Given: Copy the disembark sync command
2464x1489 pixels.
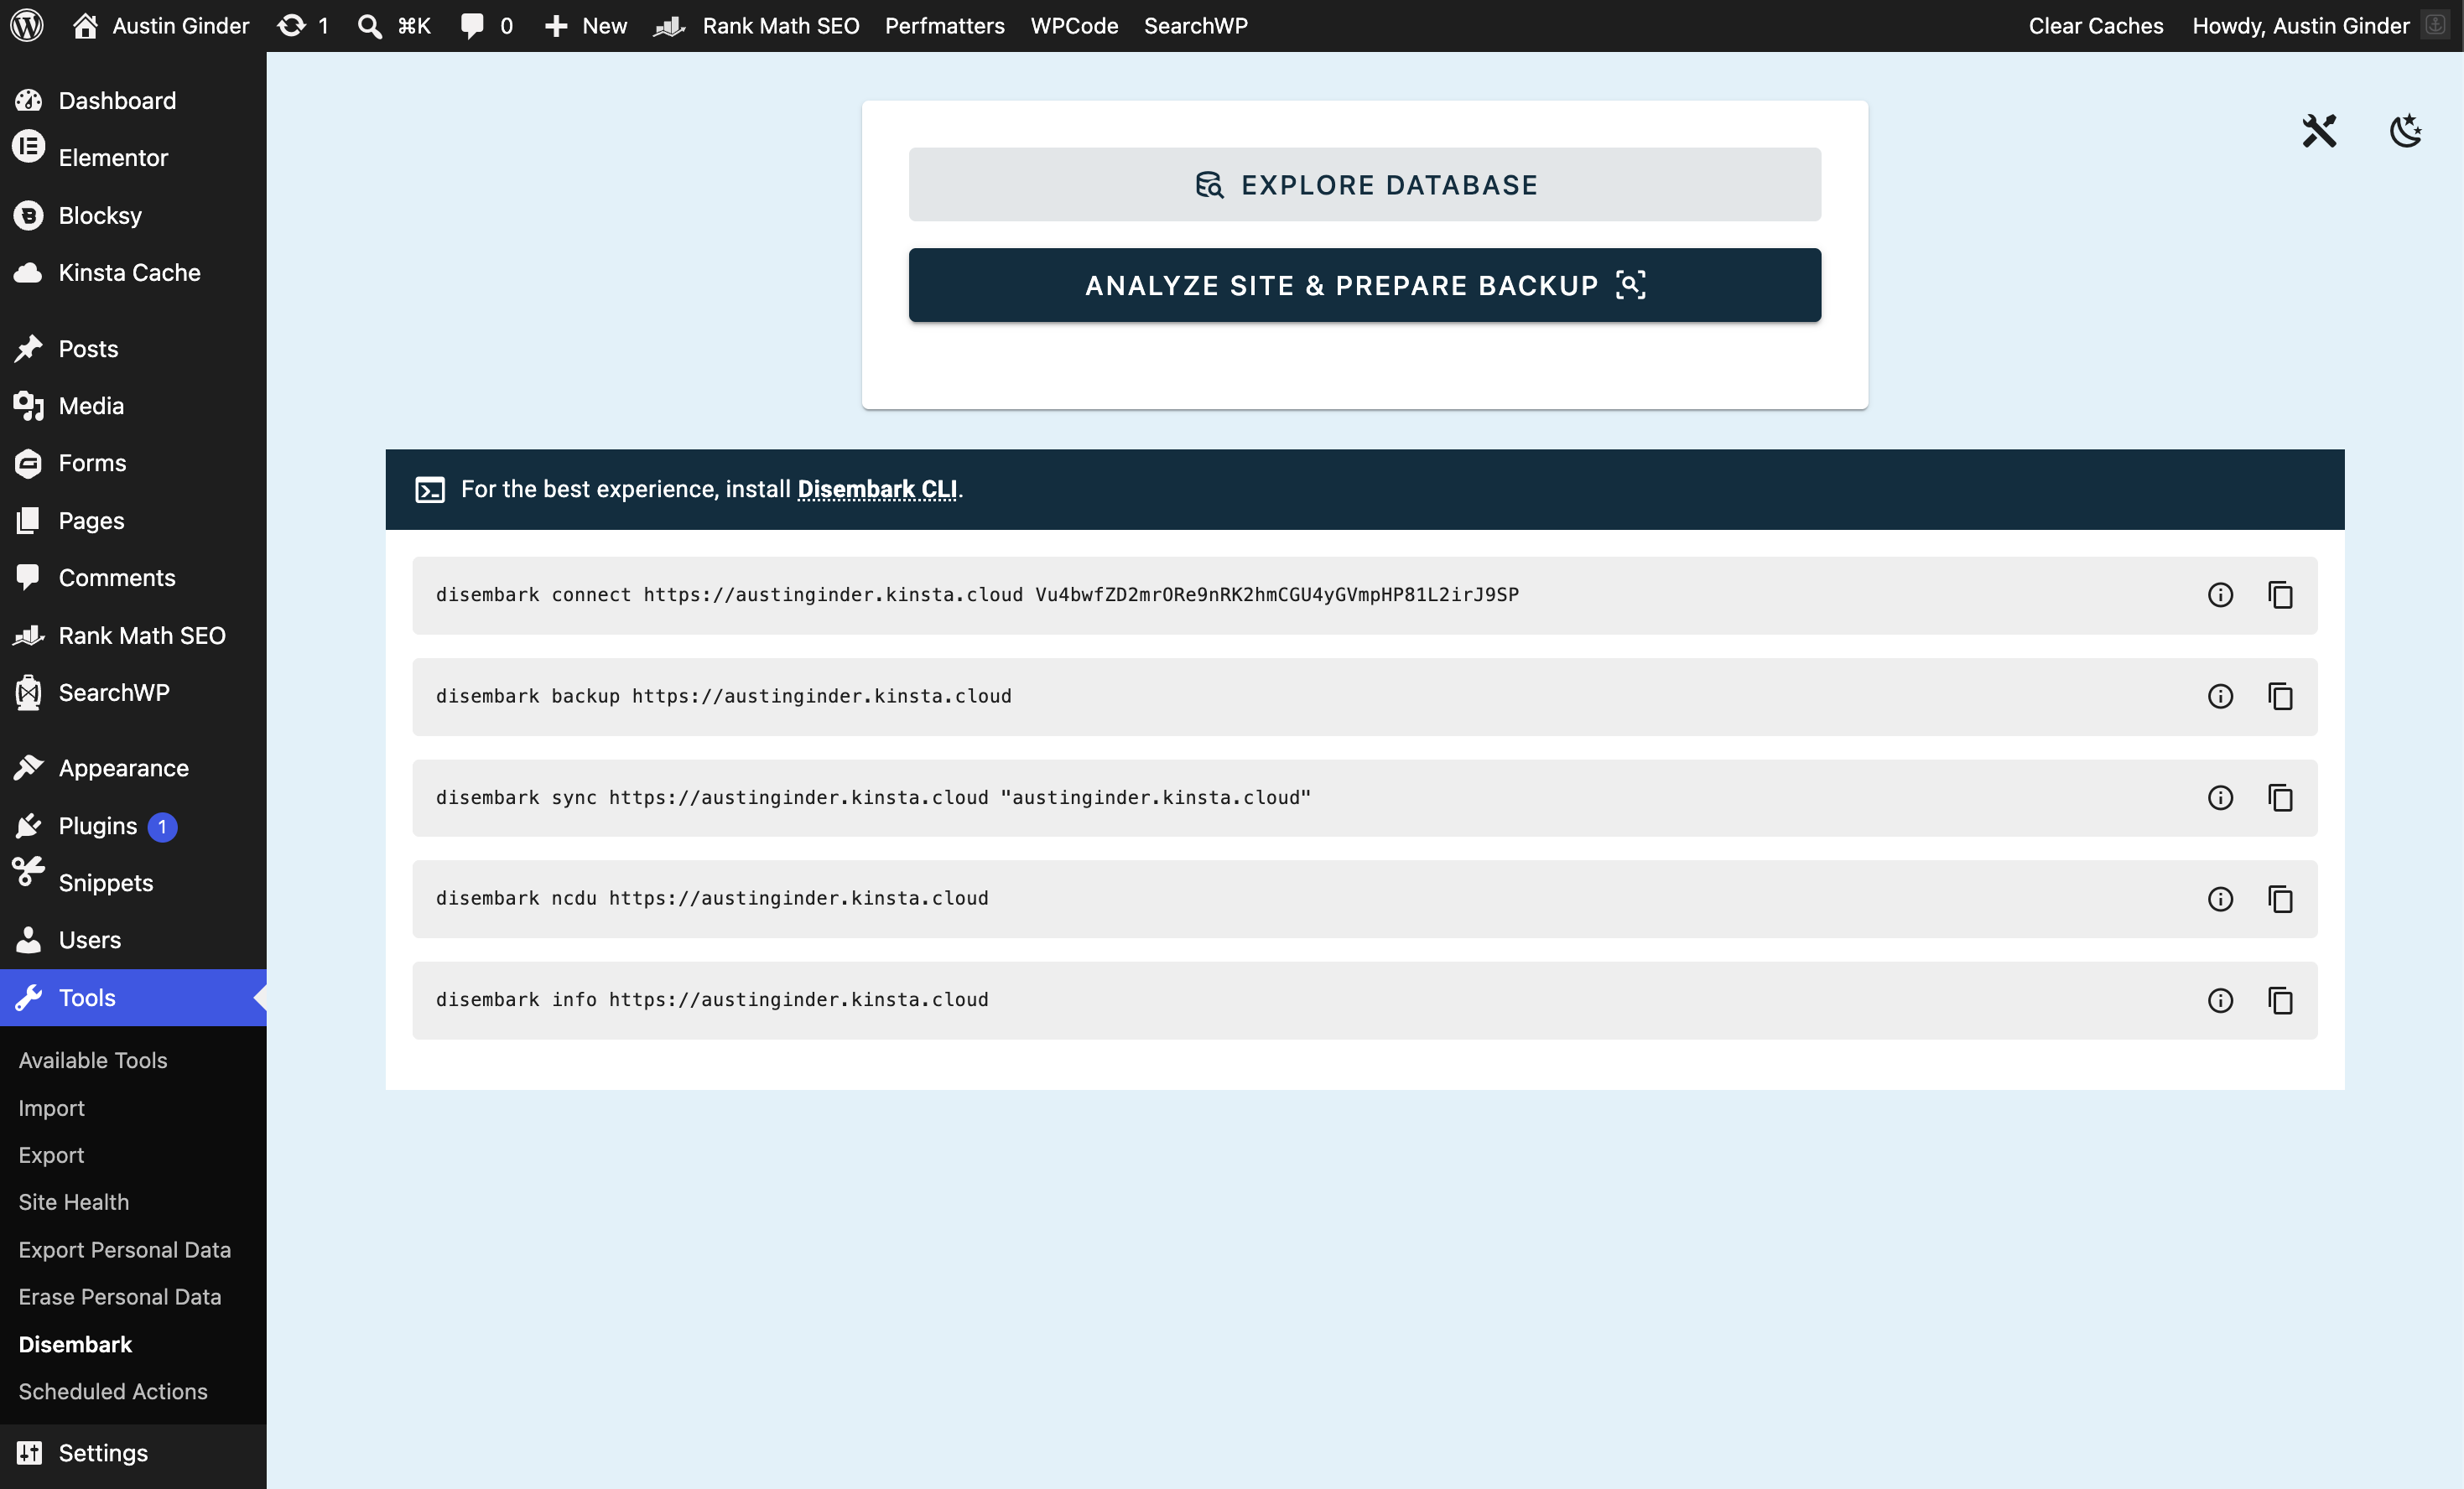Looking at the screenshot, I should (2280, 797).
